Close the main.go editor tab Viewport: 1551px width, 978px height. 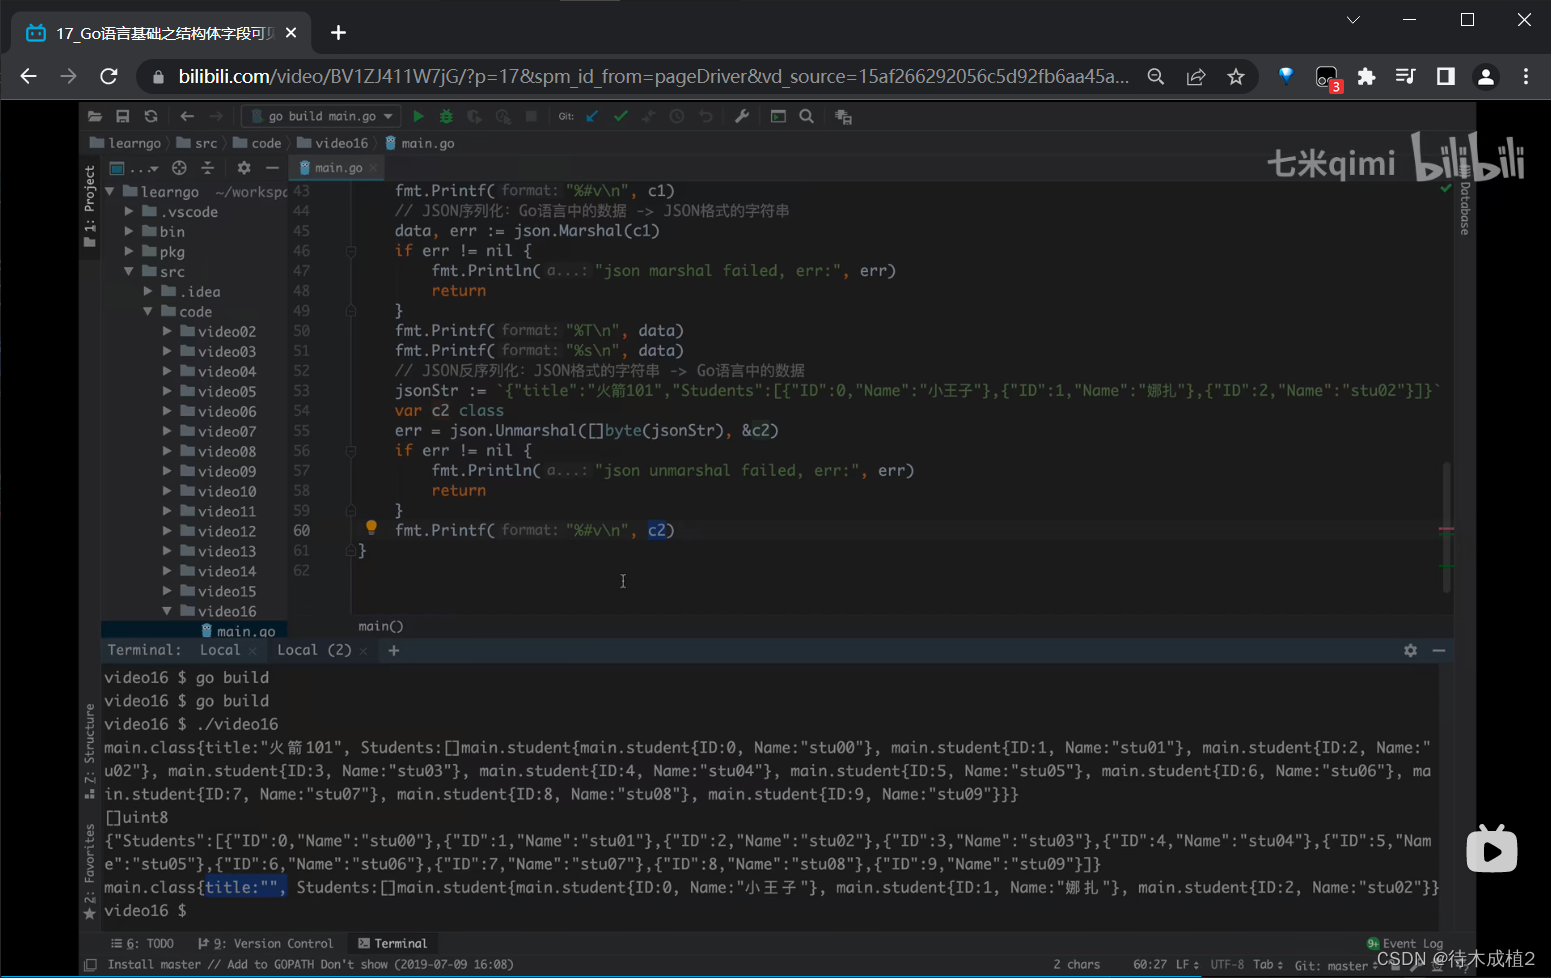(x=373, y=168)
